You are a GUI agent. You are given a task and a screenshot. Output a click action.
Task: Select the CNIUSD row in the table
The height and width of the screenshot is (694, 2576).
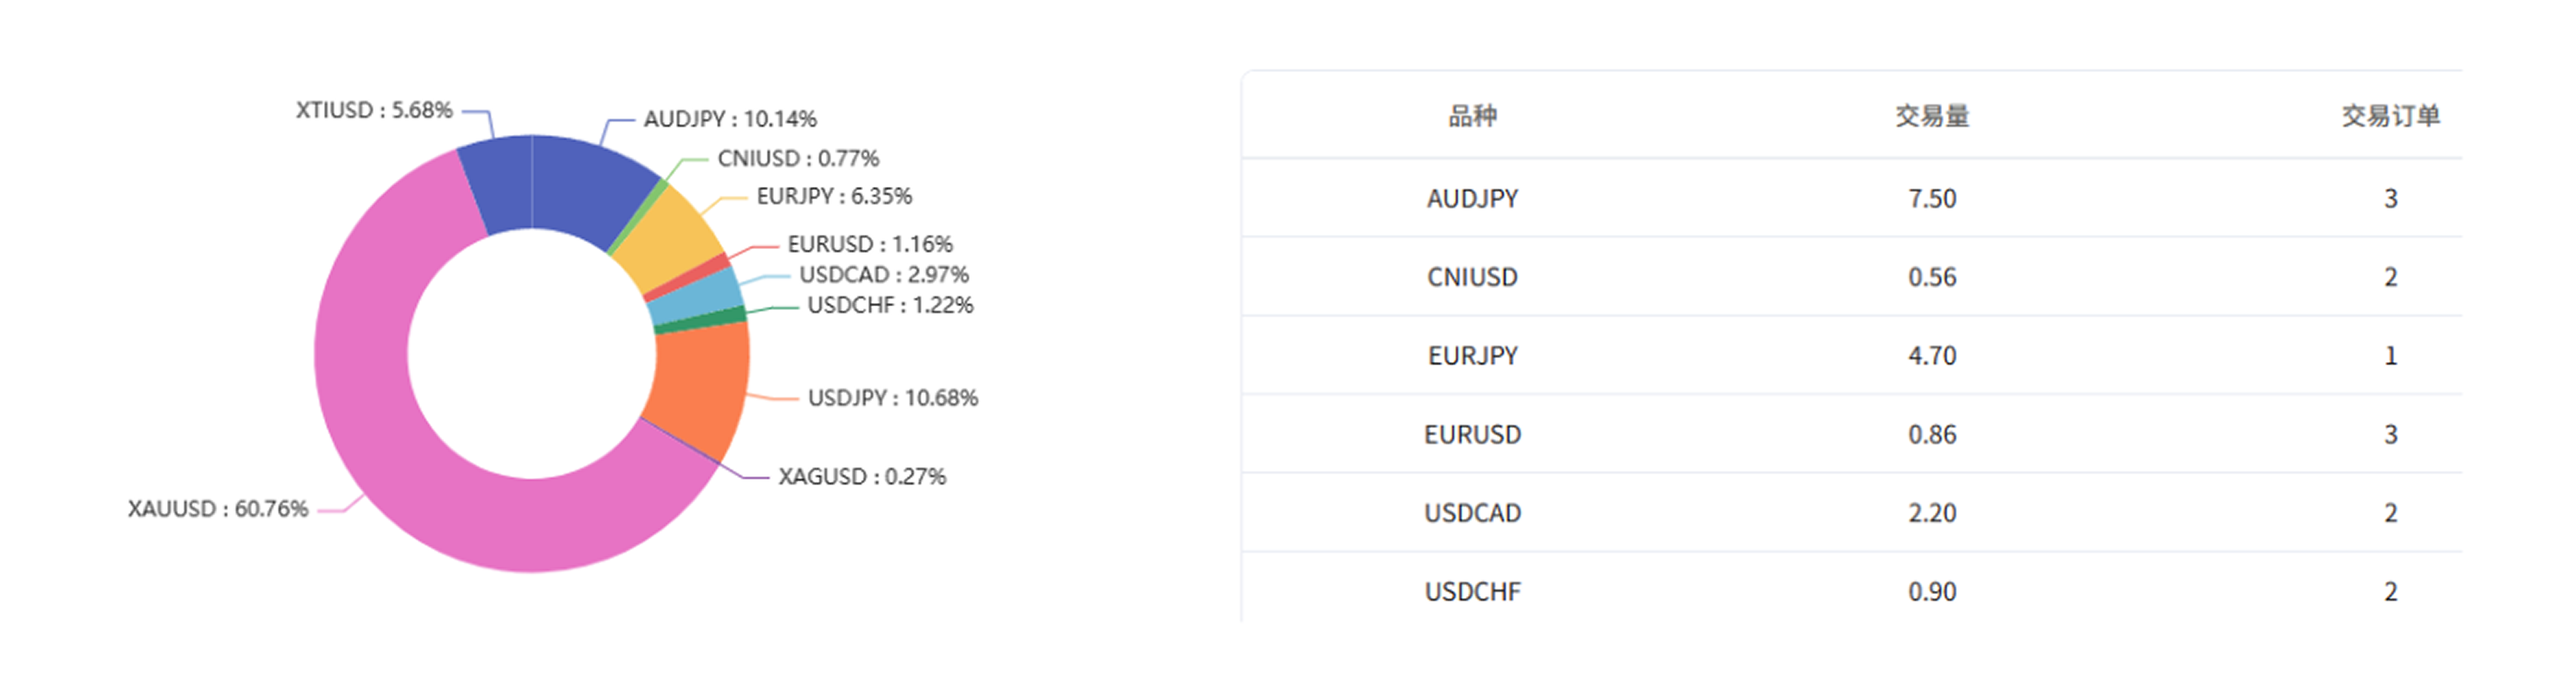point(1472,277)
